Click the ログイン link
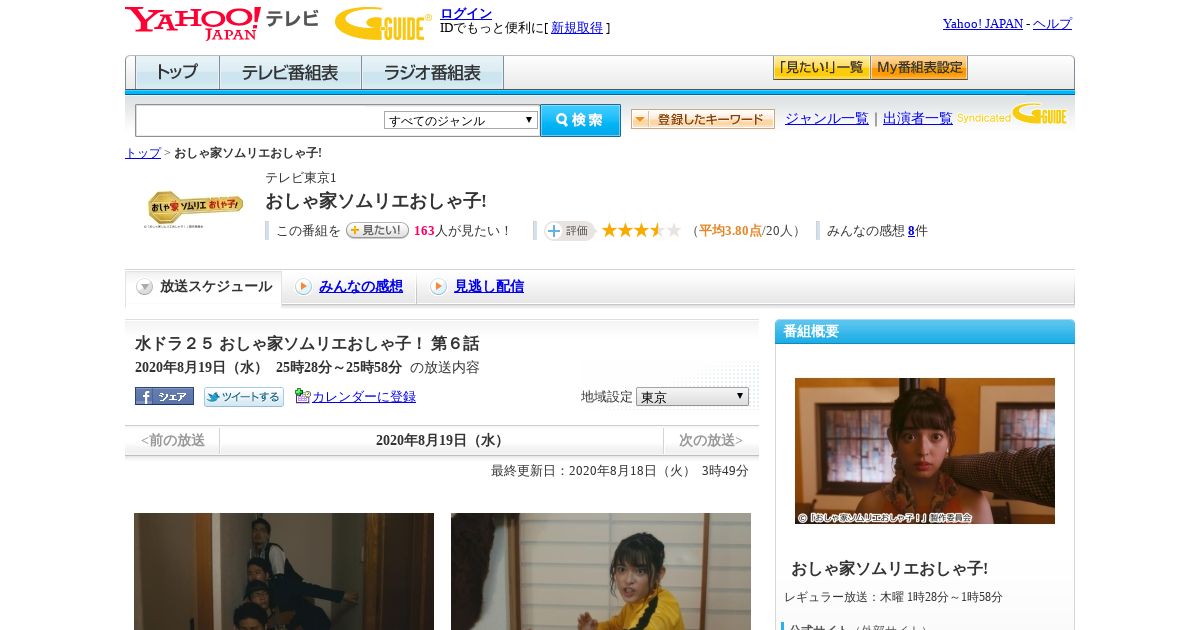This screenshot has width=1200, height=630. (466, 13)
